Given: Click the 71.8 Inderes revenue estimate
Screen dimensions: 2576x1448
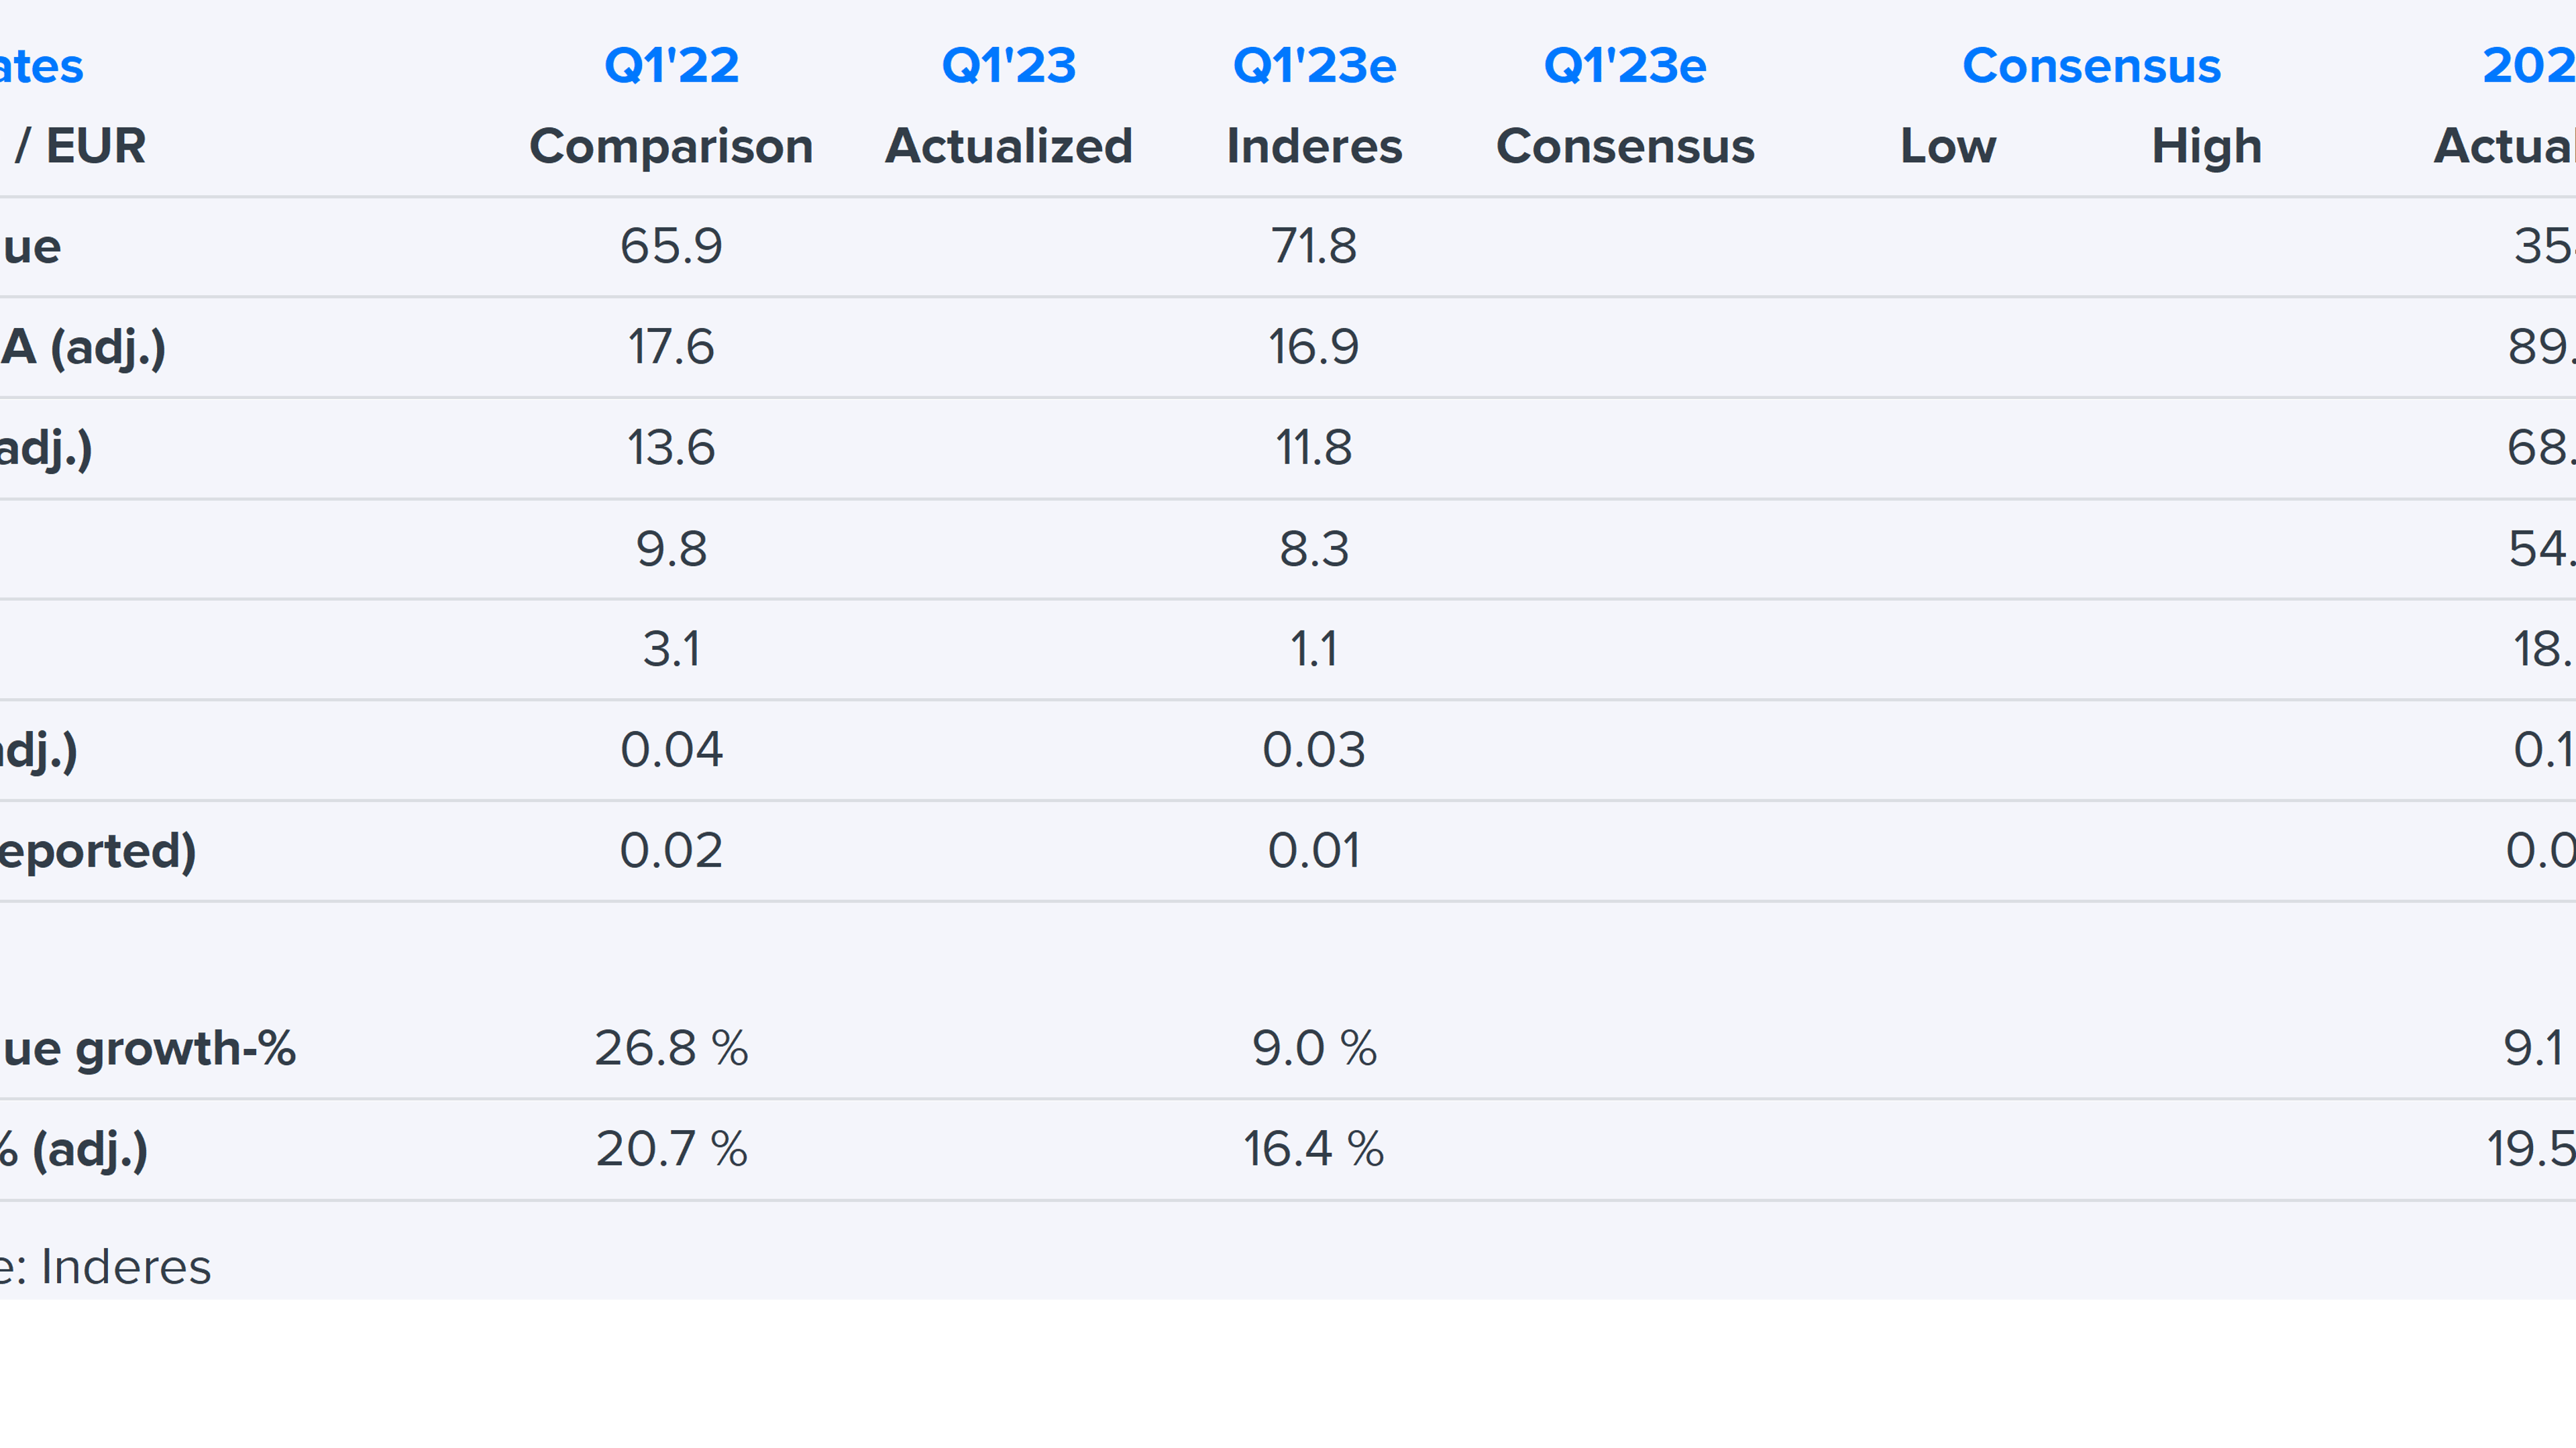Looking at the screenshot, I should point(1314,246).
